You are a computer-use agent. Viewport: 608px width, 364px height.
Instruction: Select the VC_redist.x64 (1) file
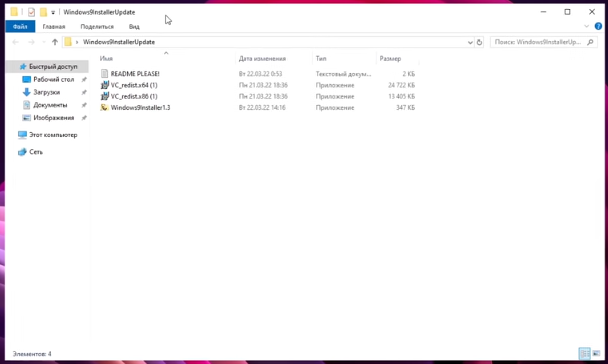(134, 85)
